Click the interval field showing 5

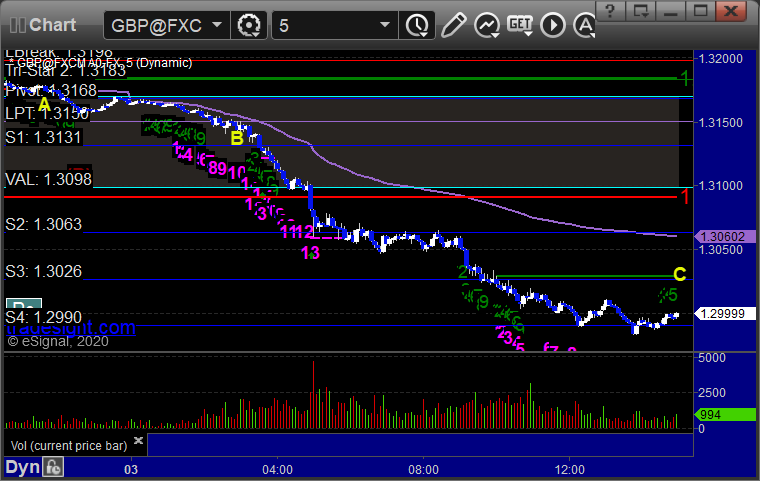coord(325,24)
